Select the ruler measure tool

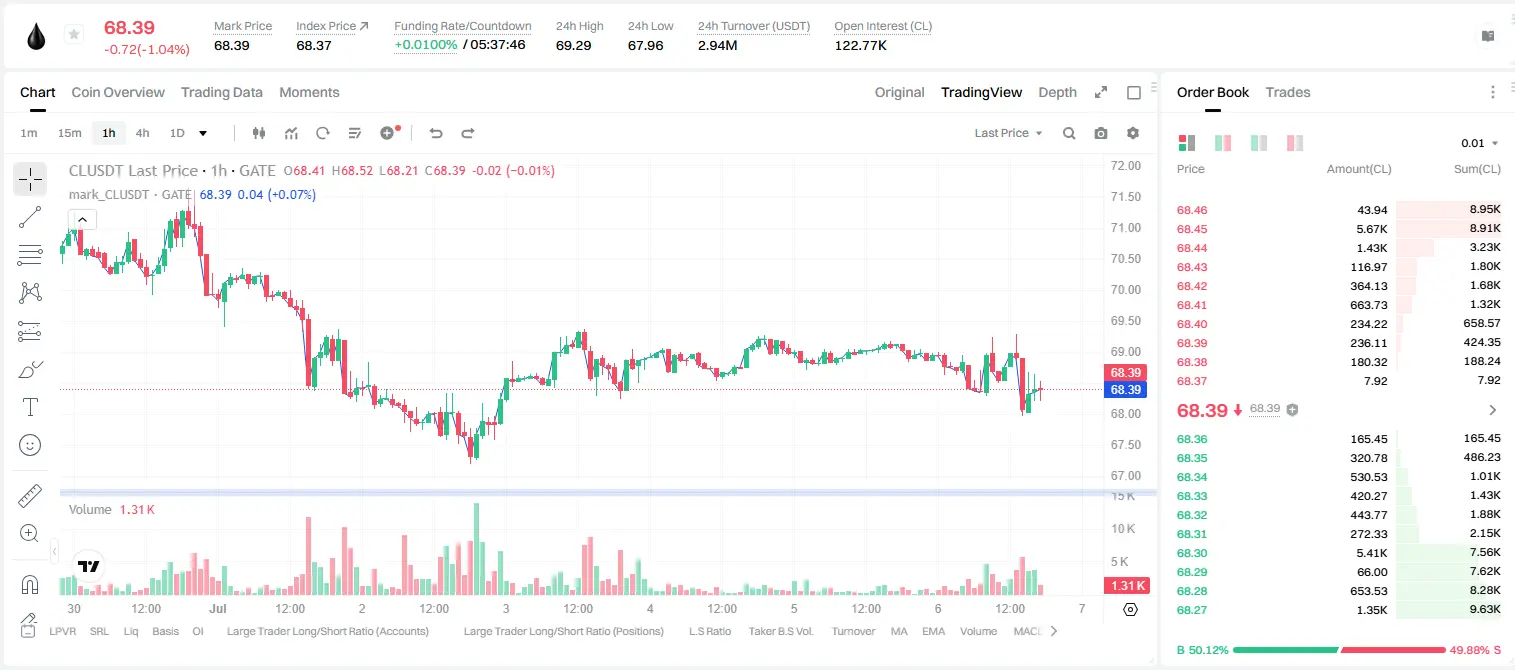pyautogui.click(x=30, y=495)
